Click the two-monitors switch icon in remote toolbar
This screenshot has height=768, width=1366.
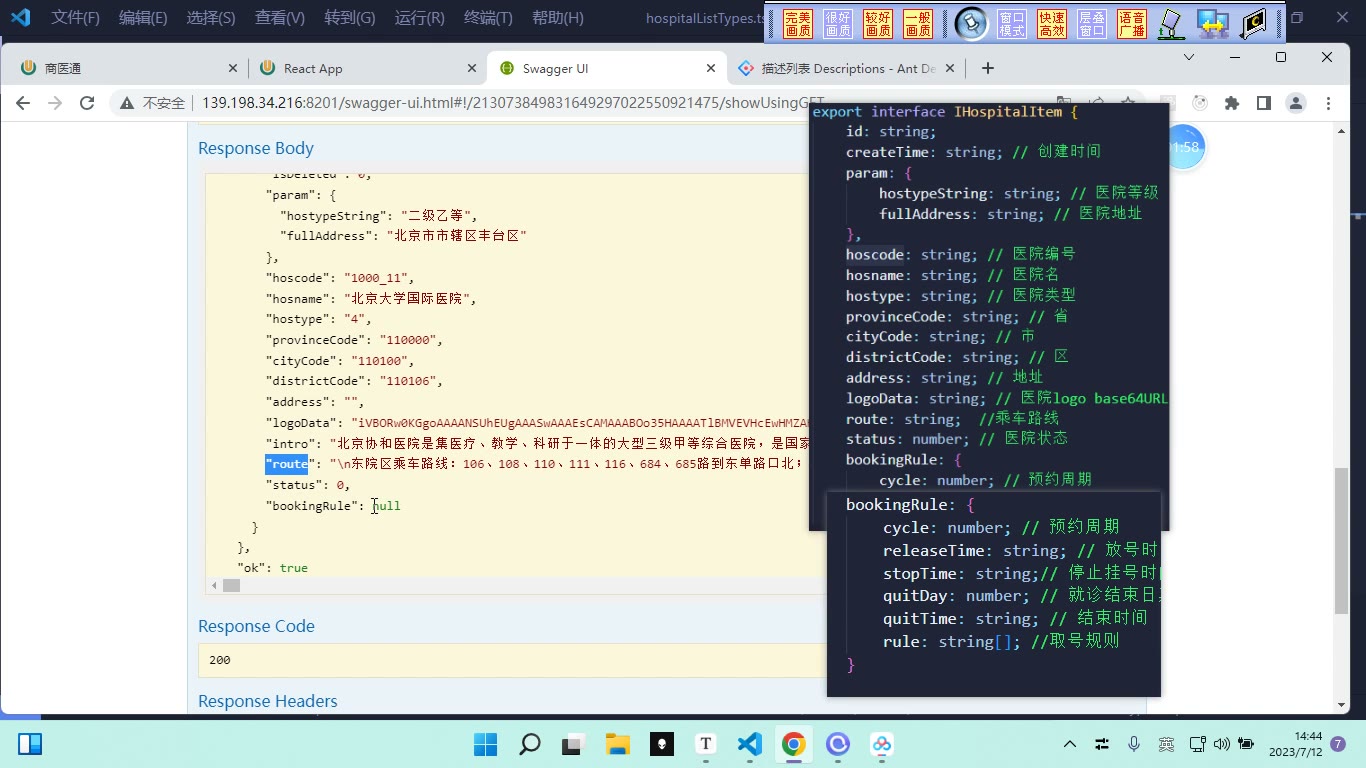1212,24
